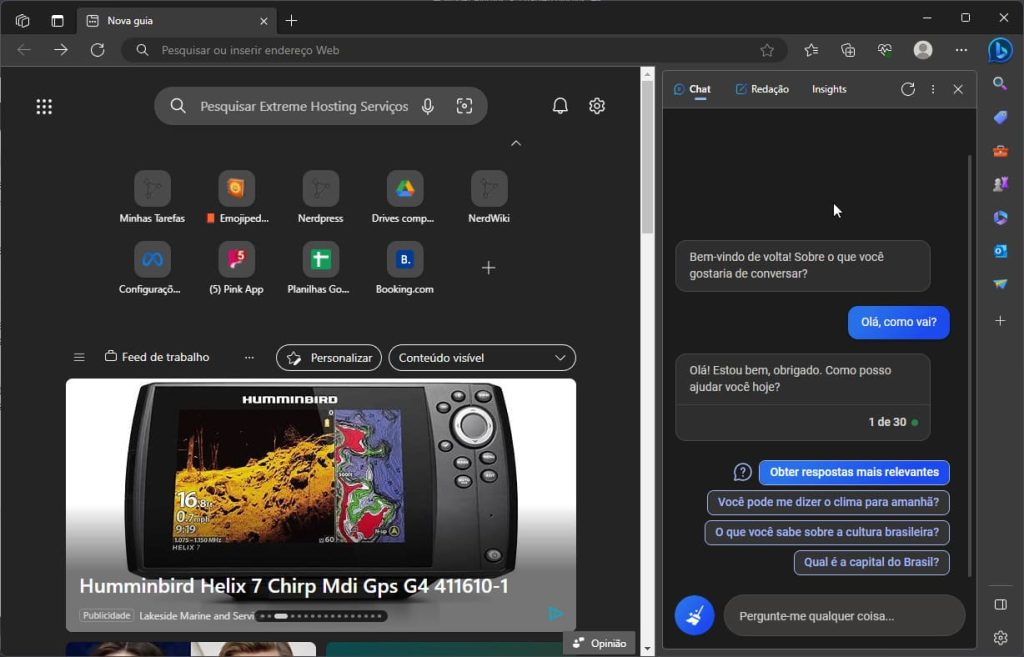
Task: Open the sidebar Outlook icon
Action: click(x=1000, y=251)
